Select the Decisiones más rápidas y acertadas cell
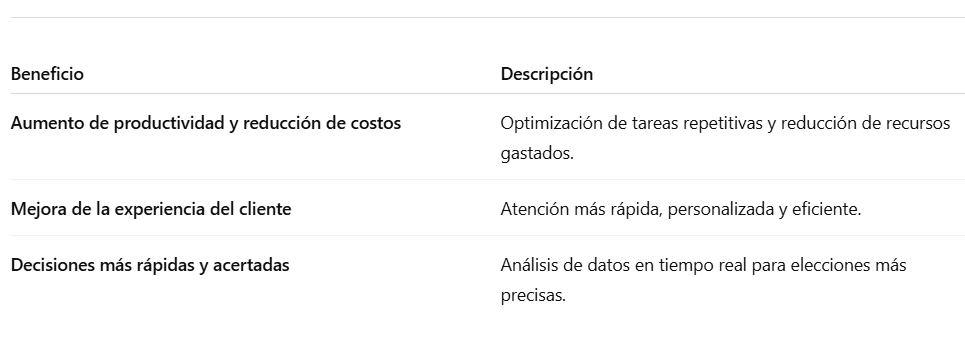 (x=150, y=265)
